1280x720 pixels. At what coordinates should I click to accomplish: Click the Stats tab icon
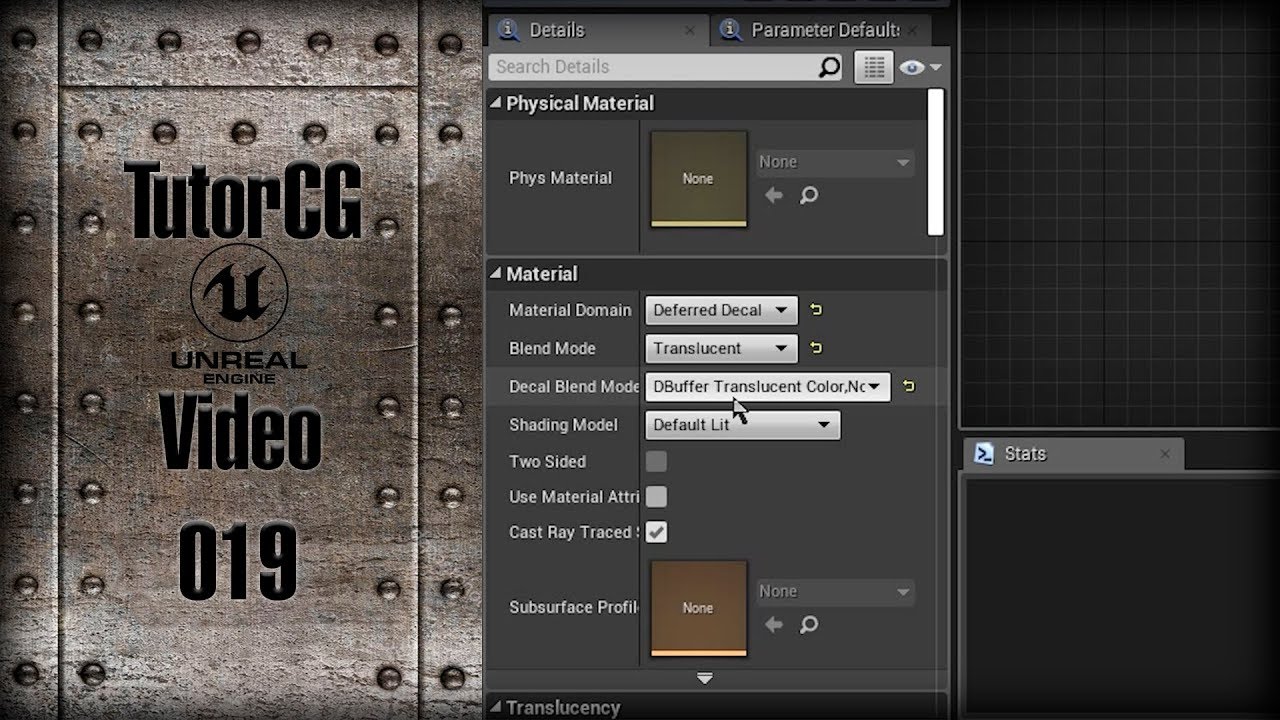pyautogui.click(x=984, y=454)
